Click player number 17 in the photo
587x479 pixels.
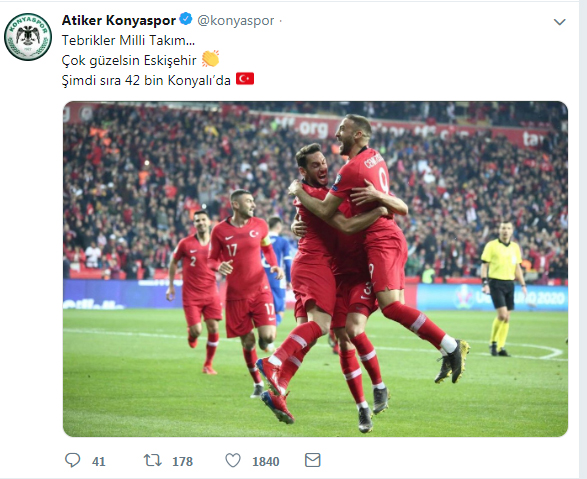pyautogui.click(x=244, y=292)
